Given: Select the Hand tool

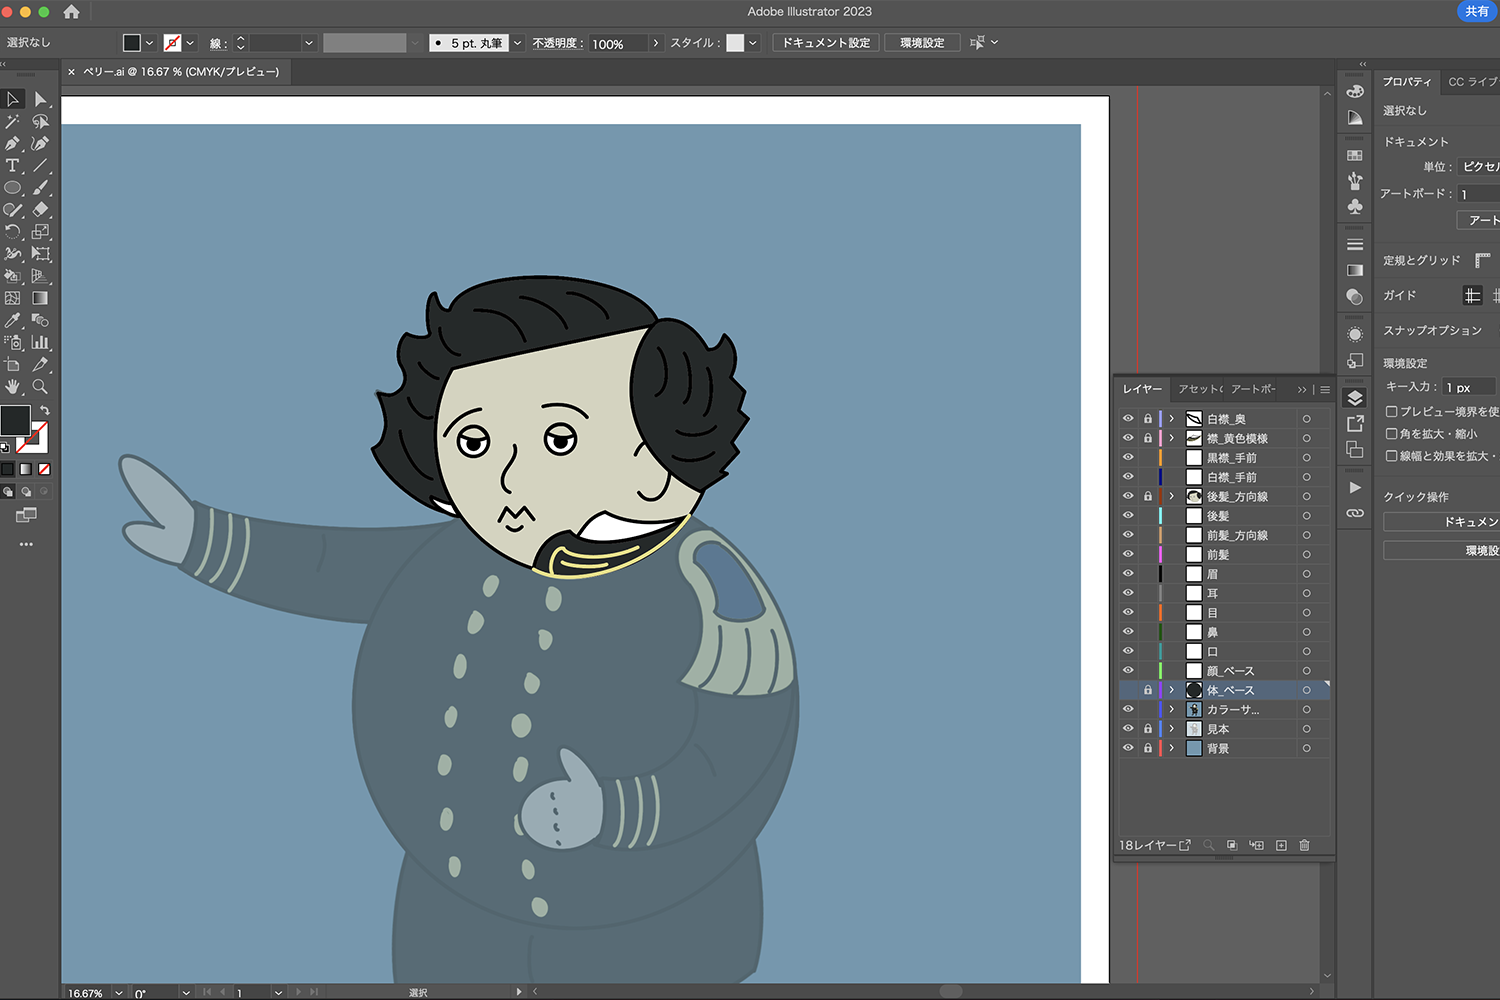Looking at the screenshot, I should (x=13, y=386).
